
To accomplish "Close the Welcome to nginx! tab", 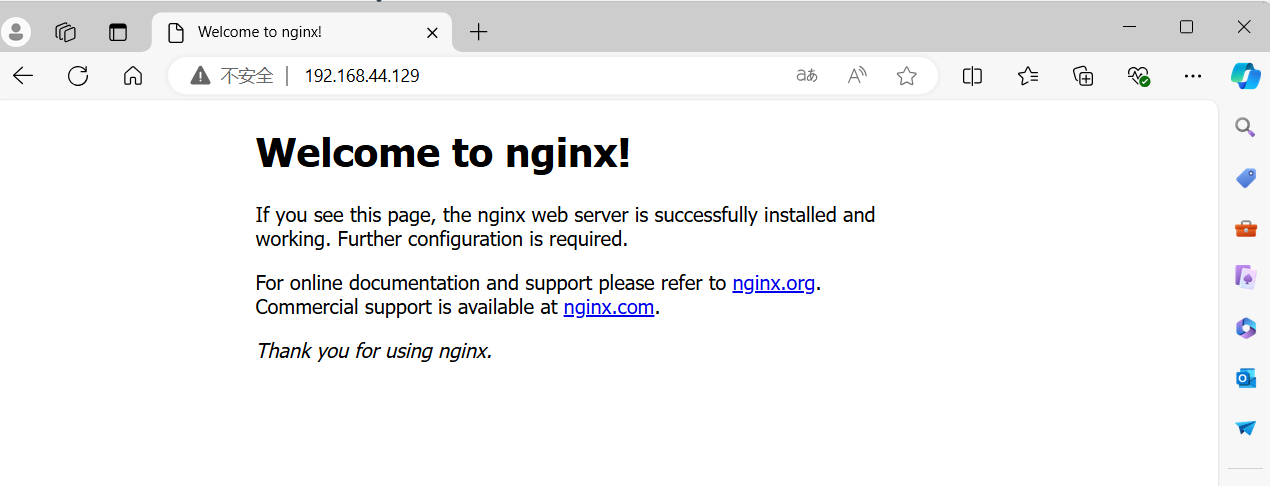I will 432,32.
